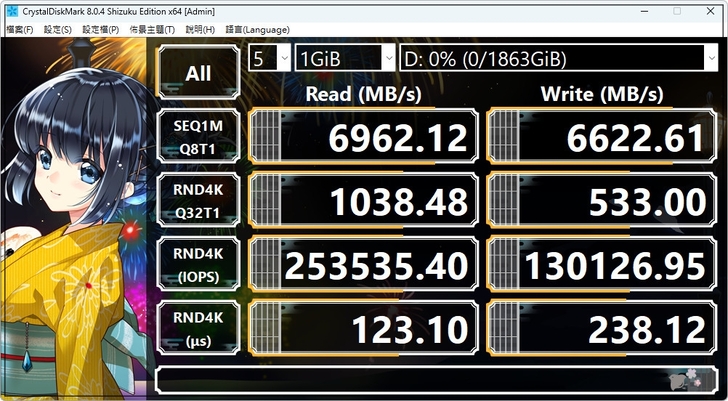Open the 檔案(F) menu
Viewport: 728px width, 401px height.
click(20, 30)
